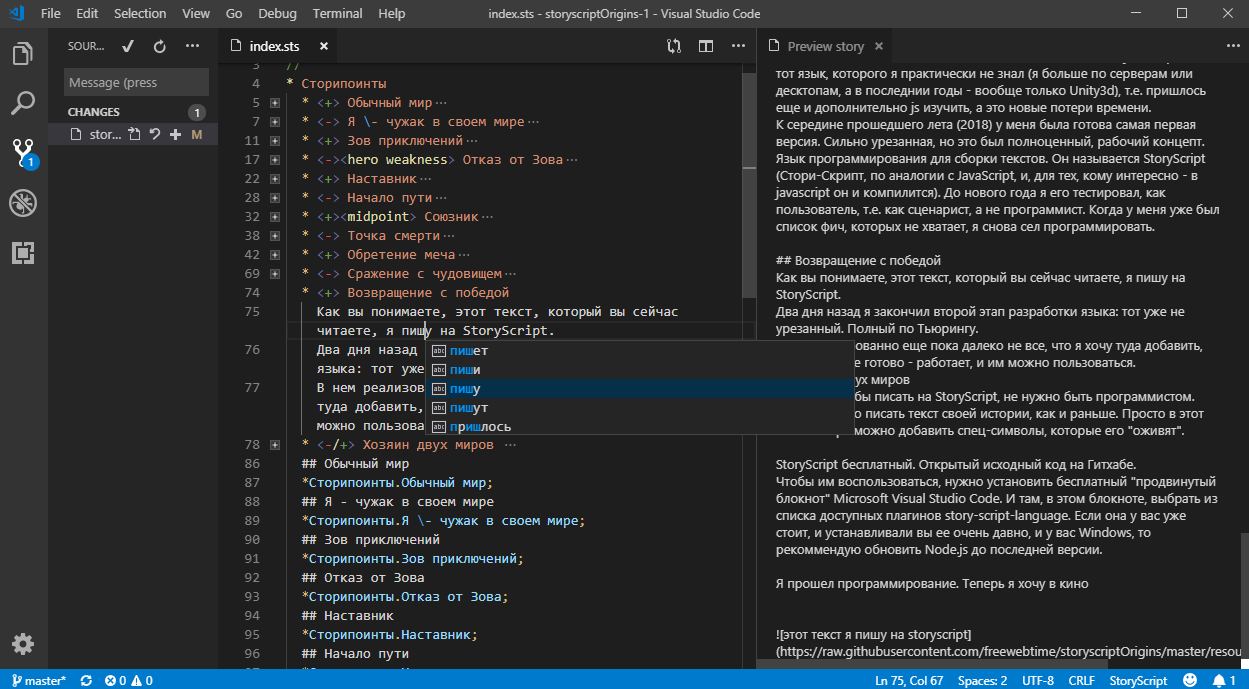This screenshot has height=689, width=1249.
Task: Pick suggestion пишут from autocomplete list
Action: point(639,408)
